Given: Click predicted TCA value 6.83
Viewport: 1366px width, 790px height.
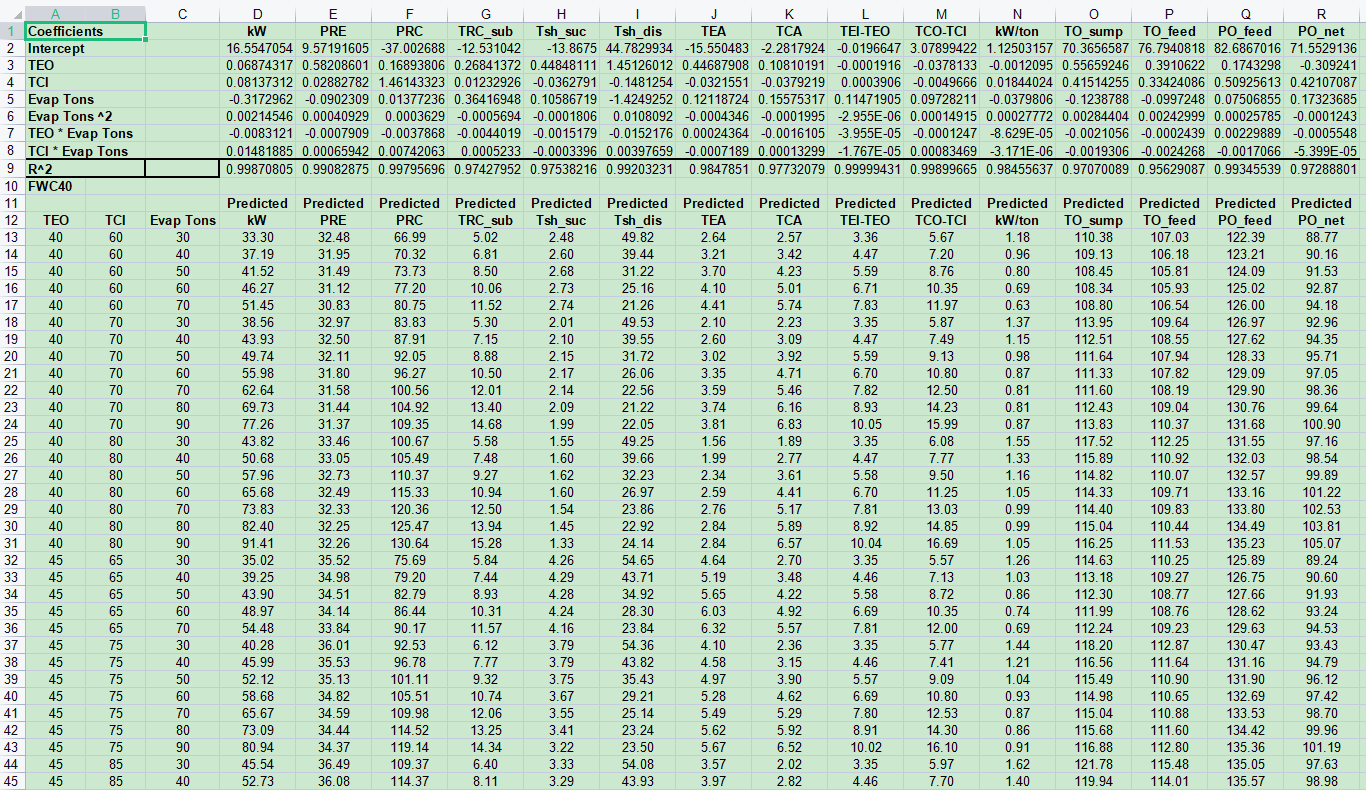Looking at the screenshot, I should 789,424.
